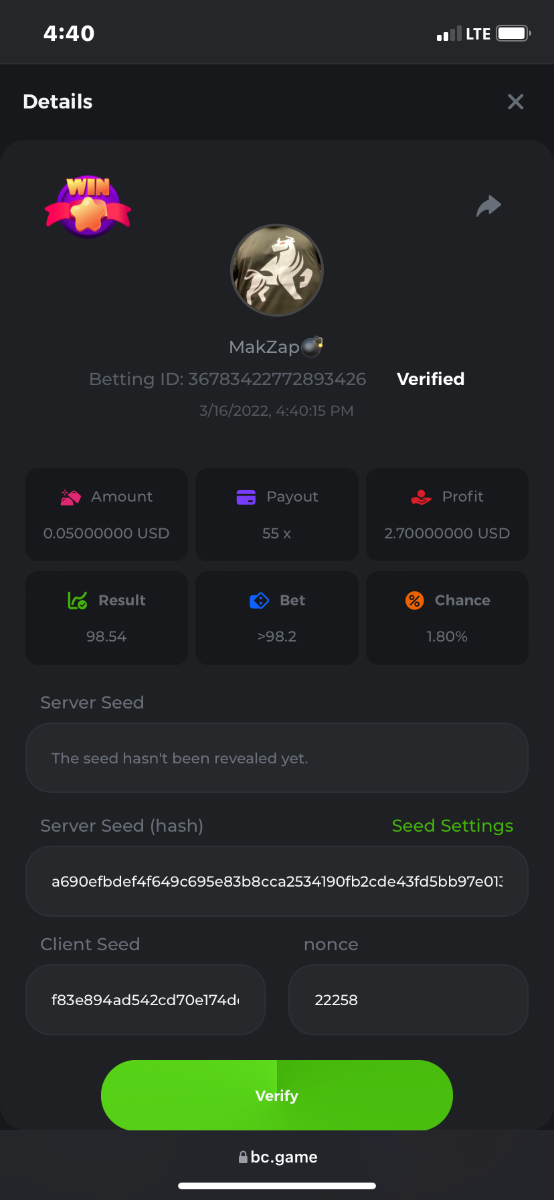Tap the purple Payout card icon

click(x=246, y=497)
